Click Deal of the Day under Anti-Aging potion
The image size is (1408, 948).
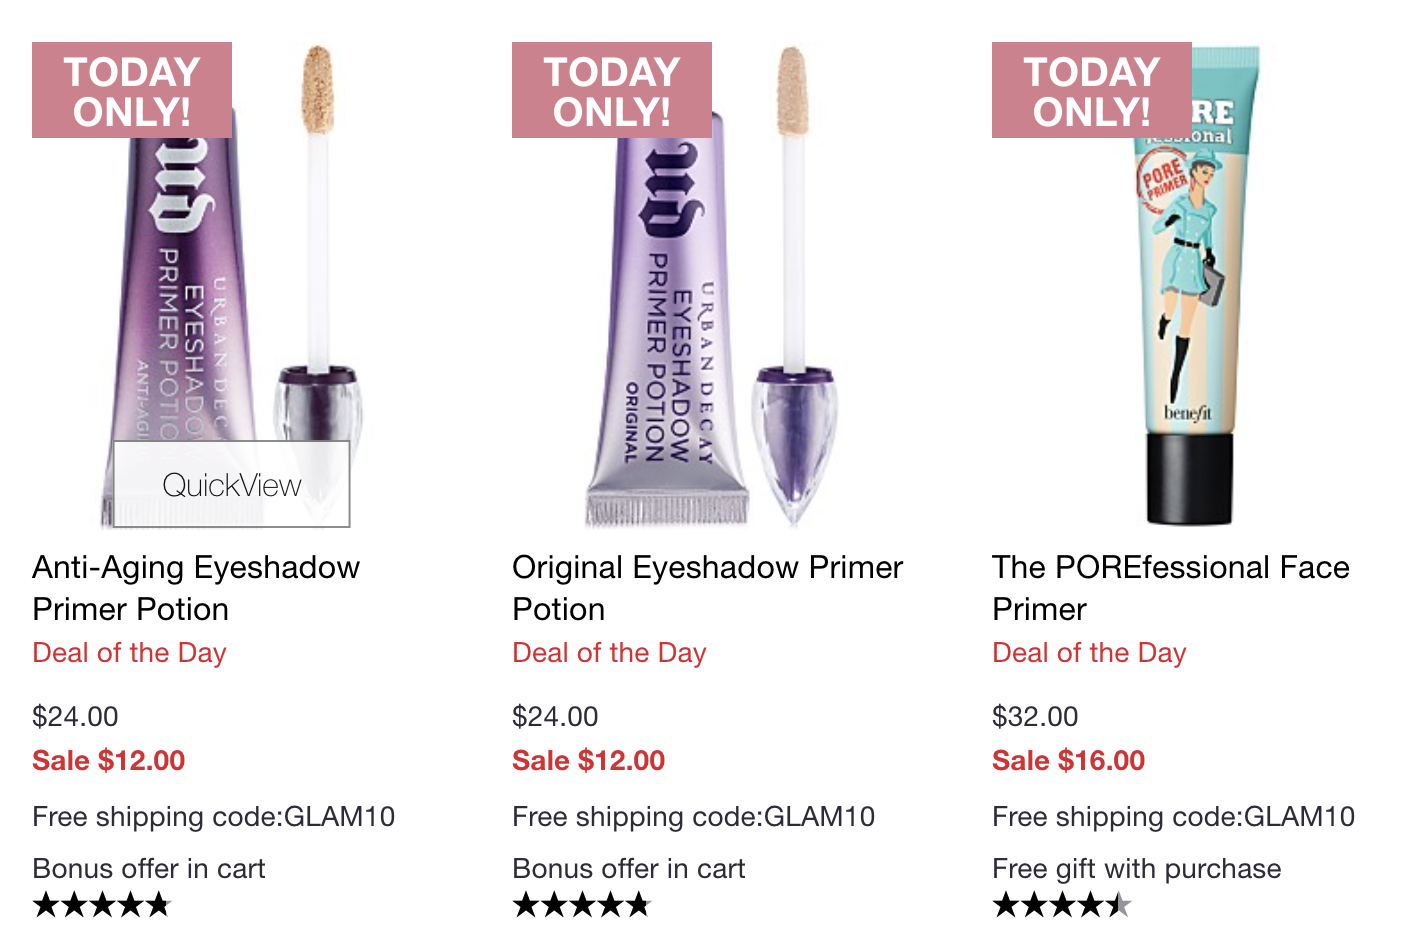pos(129,653)
